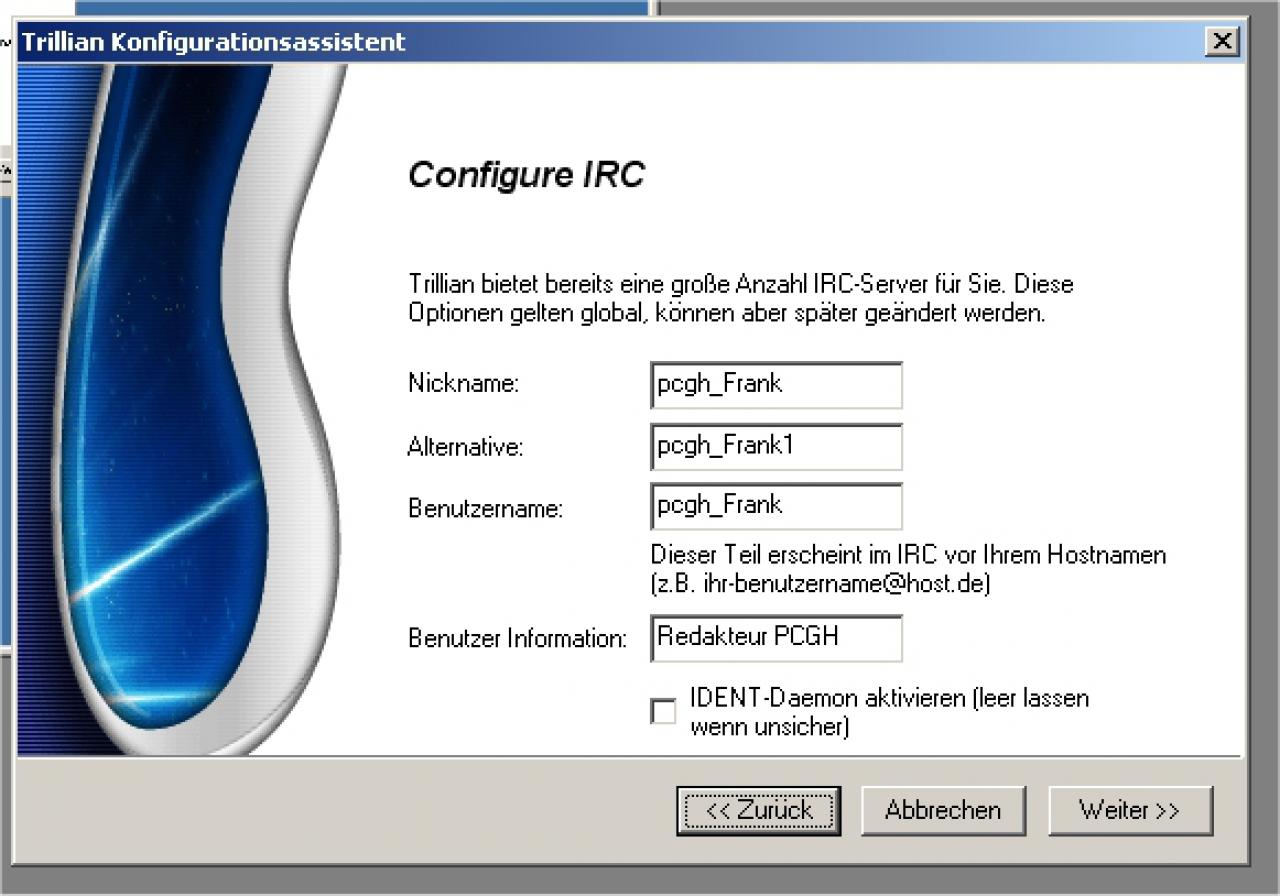Cancel setup with the Abbrechen button
The width and height of the screenshot is (1280, 896).
942,810
